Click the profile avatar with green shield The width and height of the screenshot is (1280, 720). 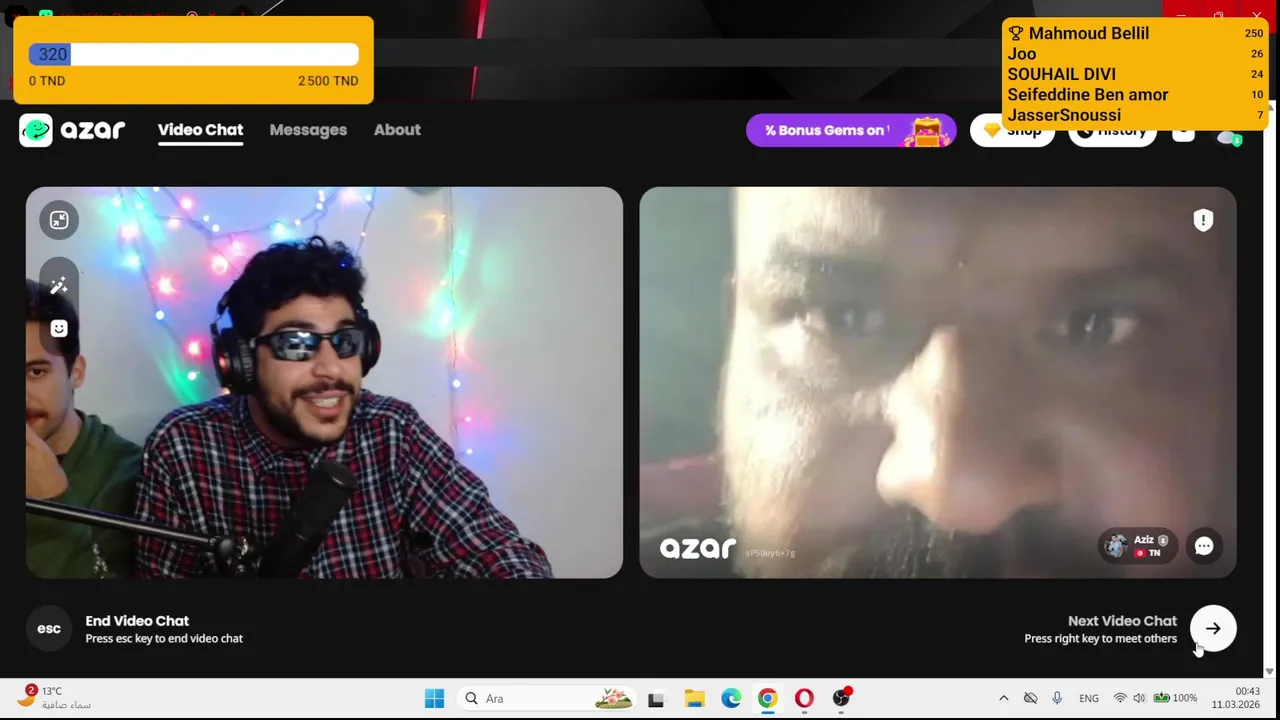pyautogui.click(x=1229, y=136)
